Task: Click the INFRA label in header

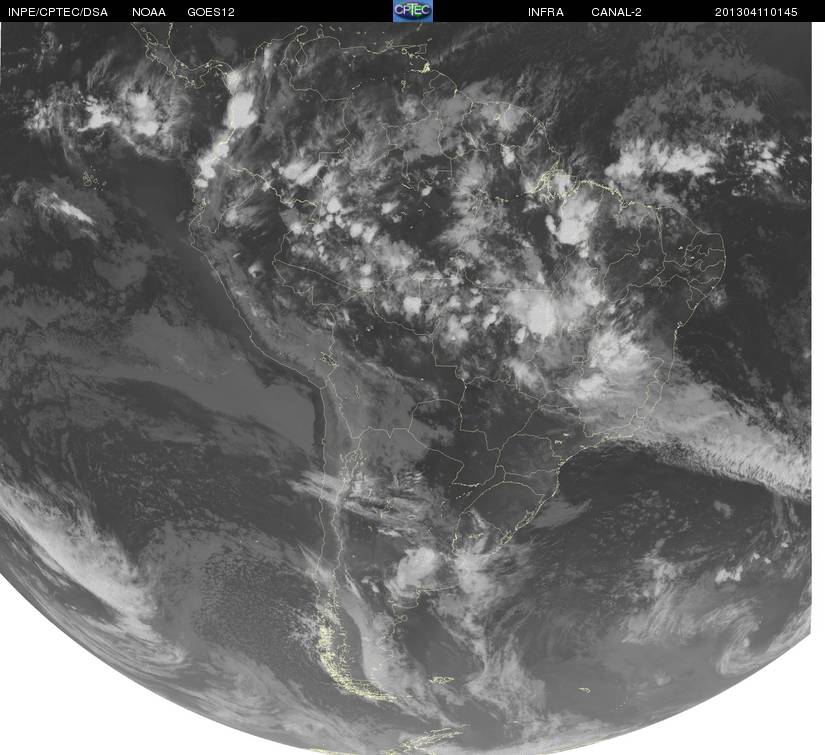Action: (x=546, y=12)
